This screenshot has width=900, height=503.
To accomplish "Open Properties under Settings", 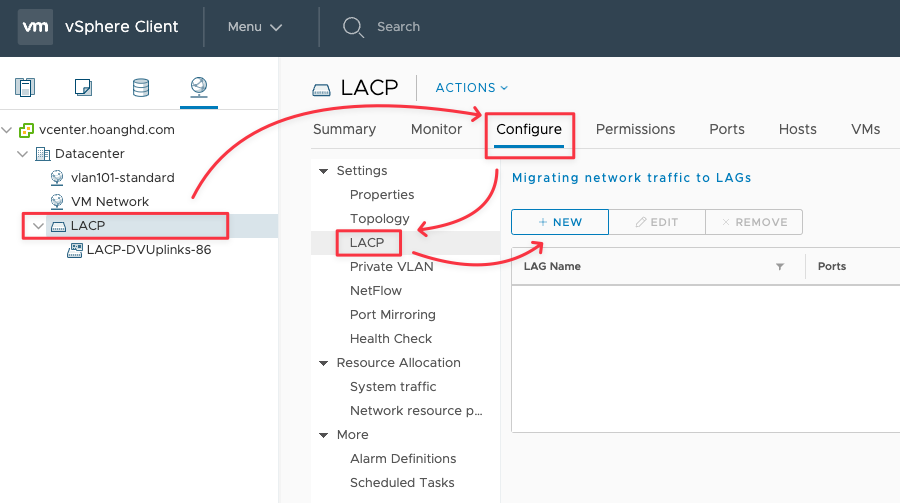I will [382, 195].
